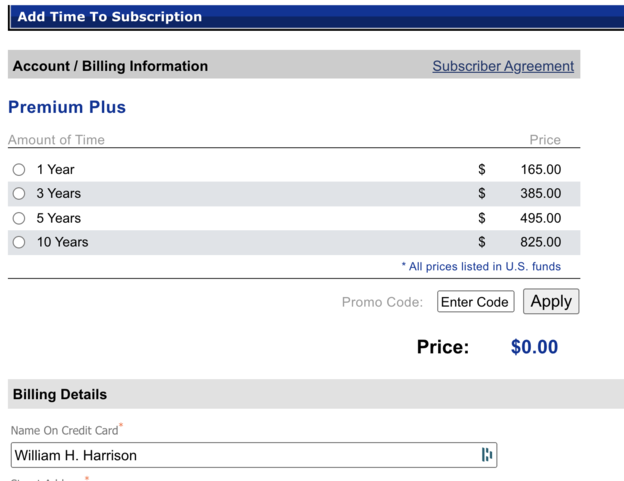Pick the 10 Years radio option
The height and width of the screenshot is (481, 624).
[19, 242]
